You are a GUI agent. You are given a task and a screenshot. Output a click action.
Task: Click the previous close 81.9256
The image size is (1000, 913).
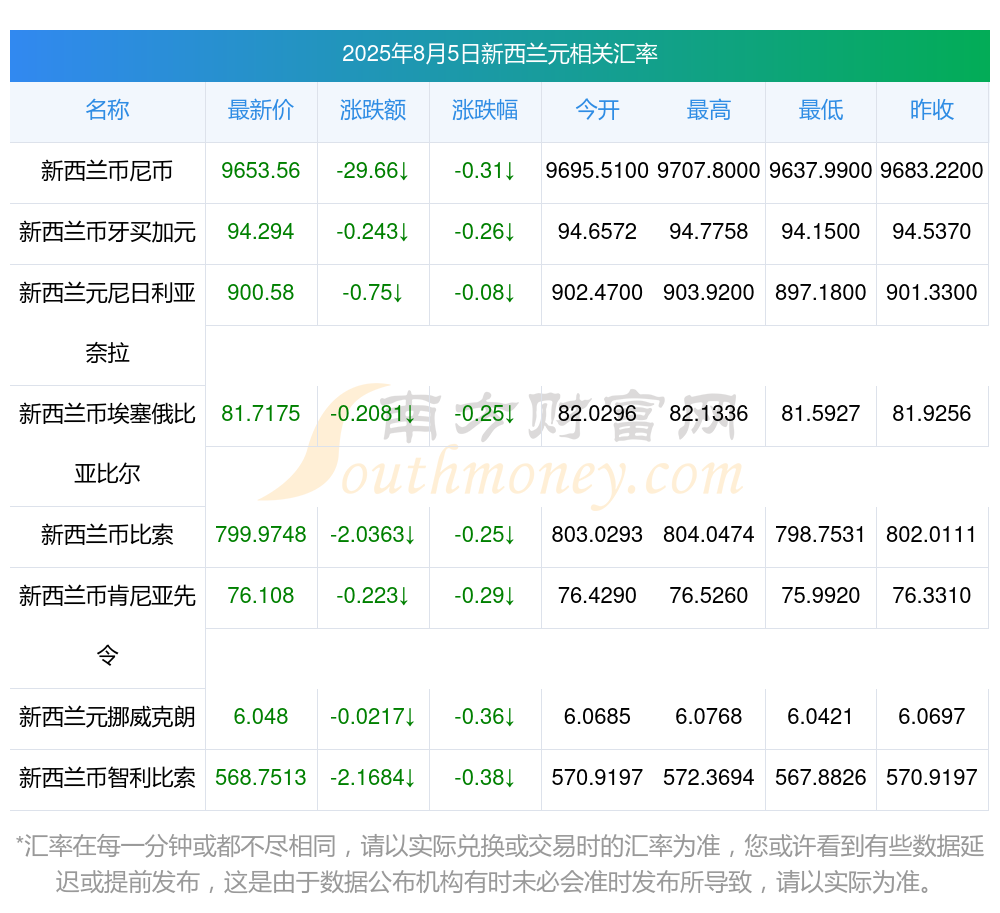click(x=932, y=414)
